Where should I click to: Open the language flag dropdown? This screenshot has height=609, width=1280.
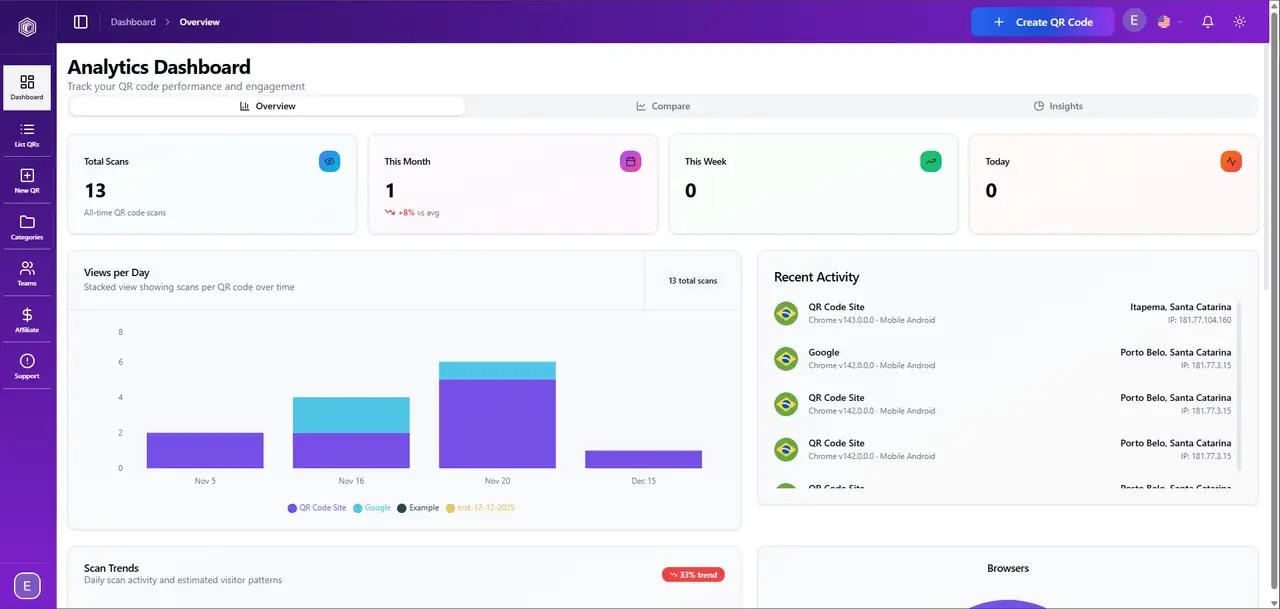1168,21
